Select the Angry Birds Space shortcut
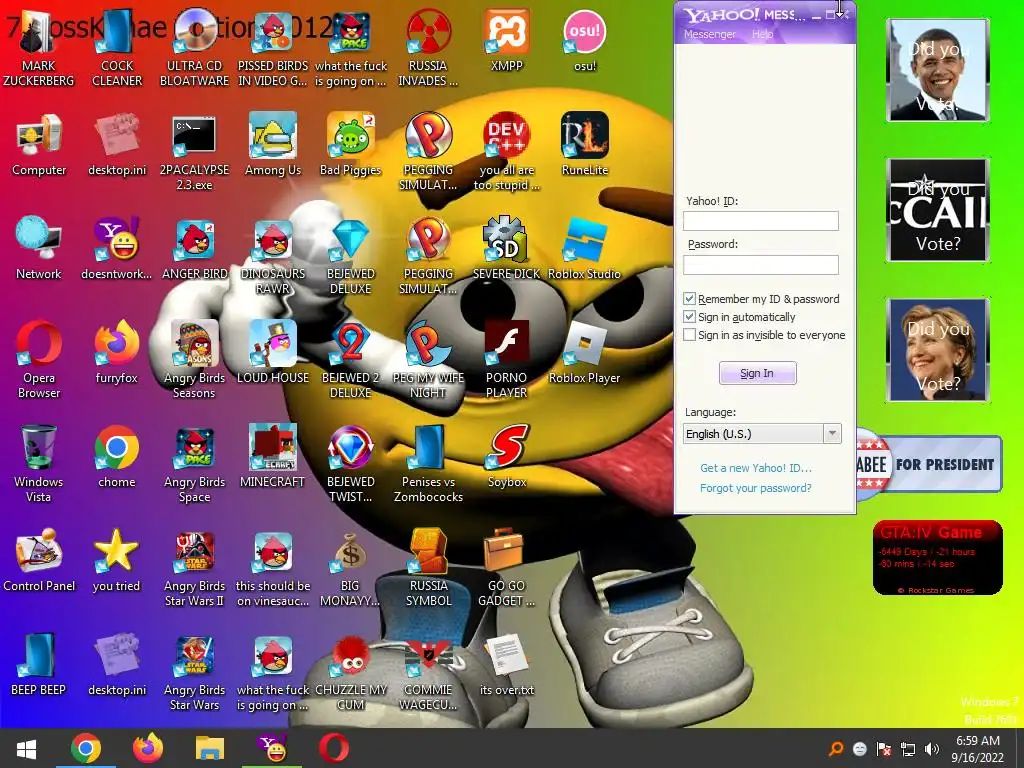1024x768 pixels. click(x=195, y=464)
